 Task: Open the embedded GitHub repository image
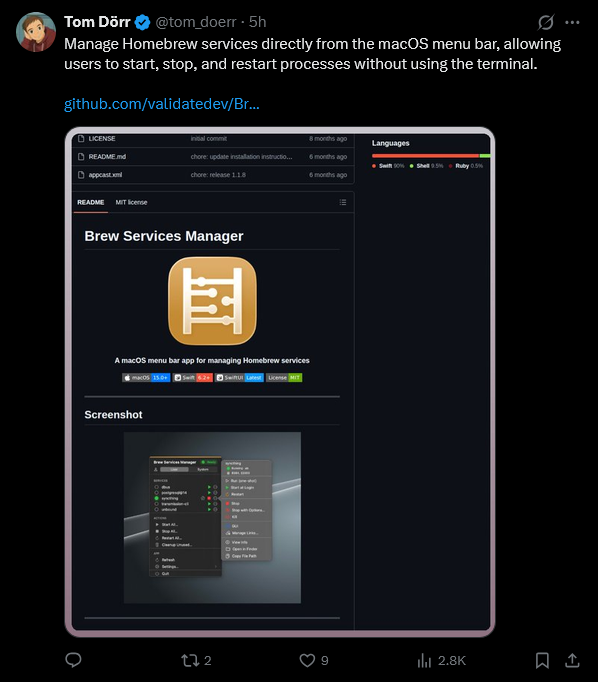(280, 382)
